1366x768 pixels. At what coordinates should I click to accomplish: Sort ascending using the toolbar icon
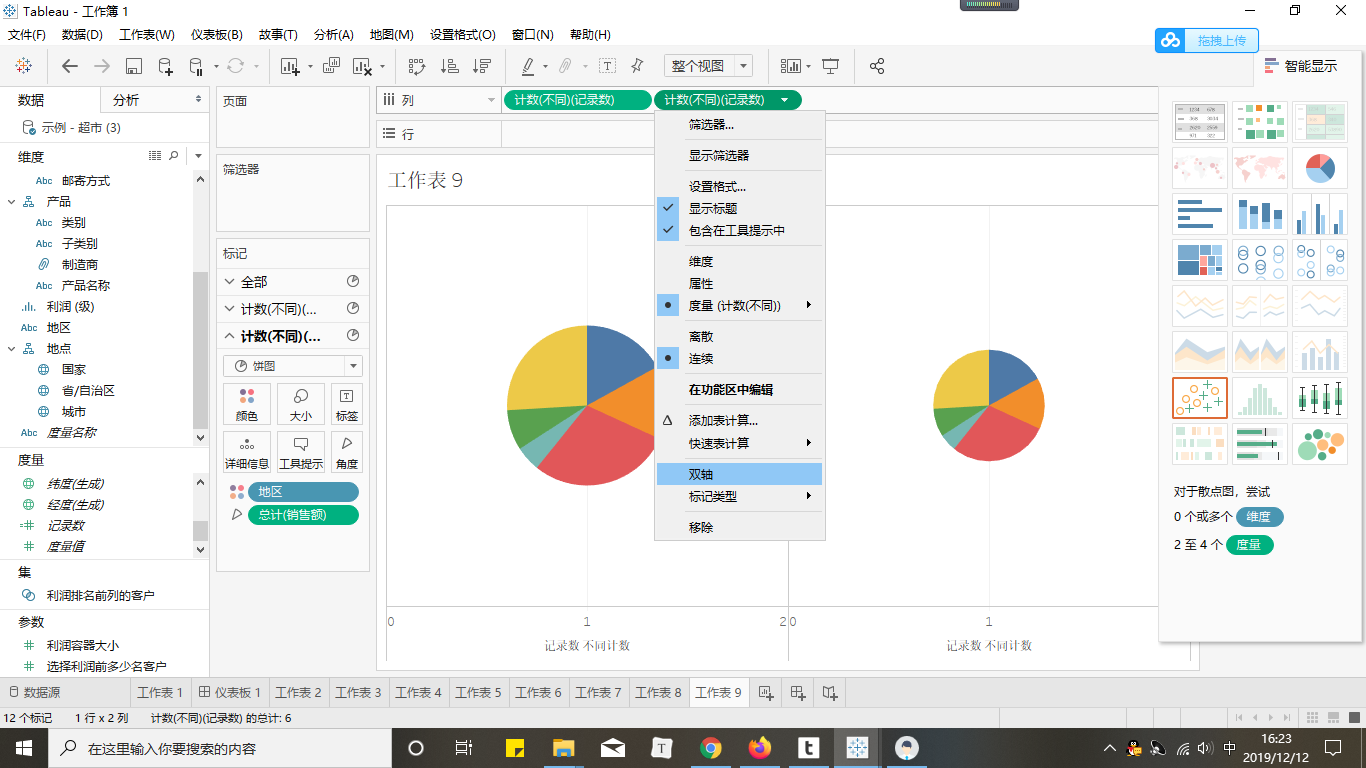click(x=449, y=66)
